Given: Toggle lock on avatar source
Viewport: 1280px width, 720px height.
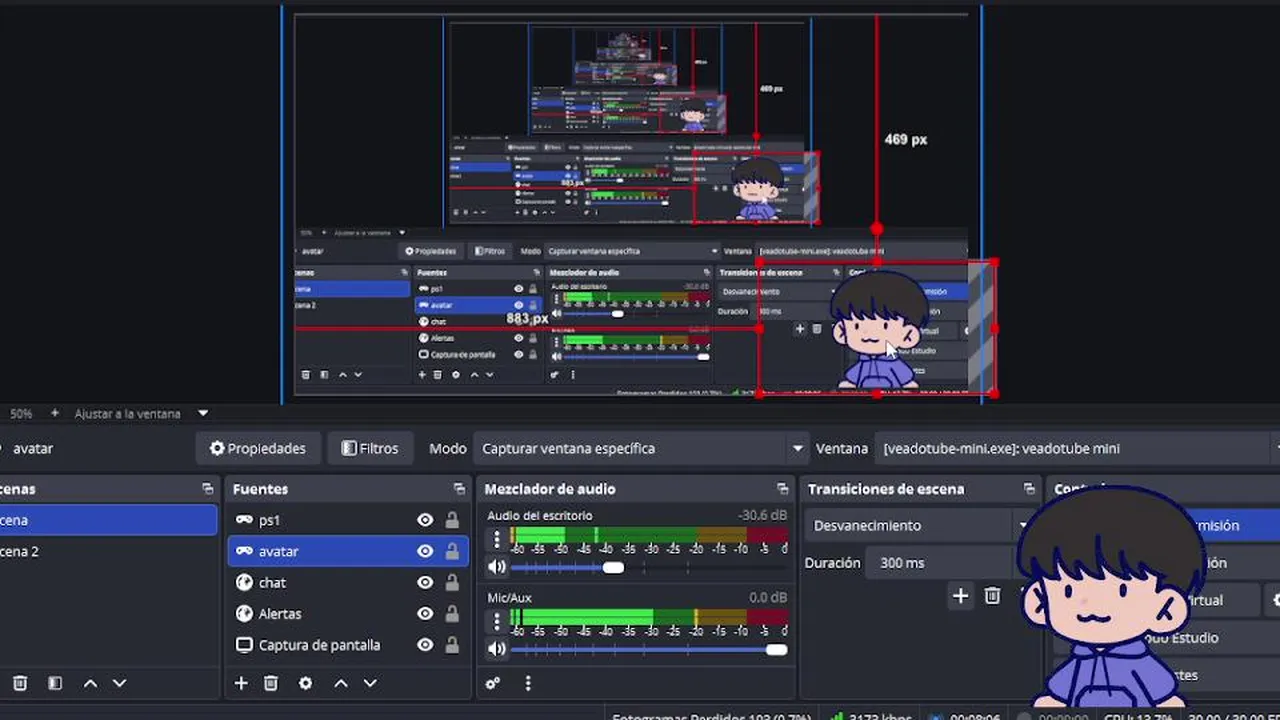Looking at the screenshot, I should (x=452, y=551).
